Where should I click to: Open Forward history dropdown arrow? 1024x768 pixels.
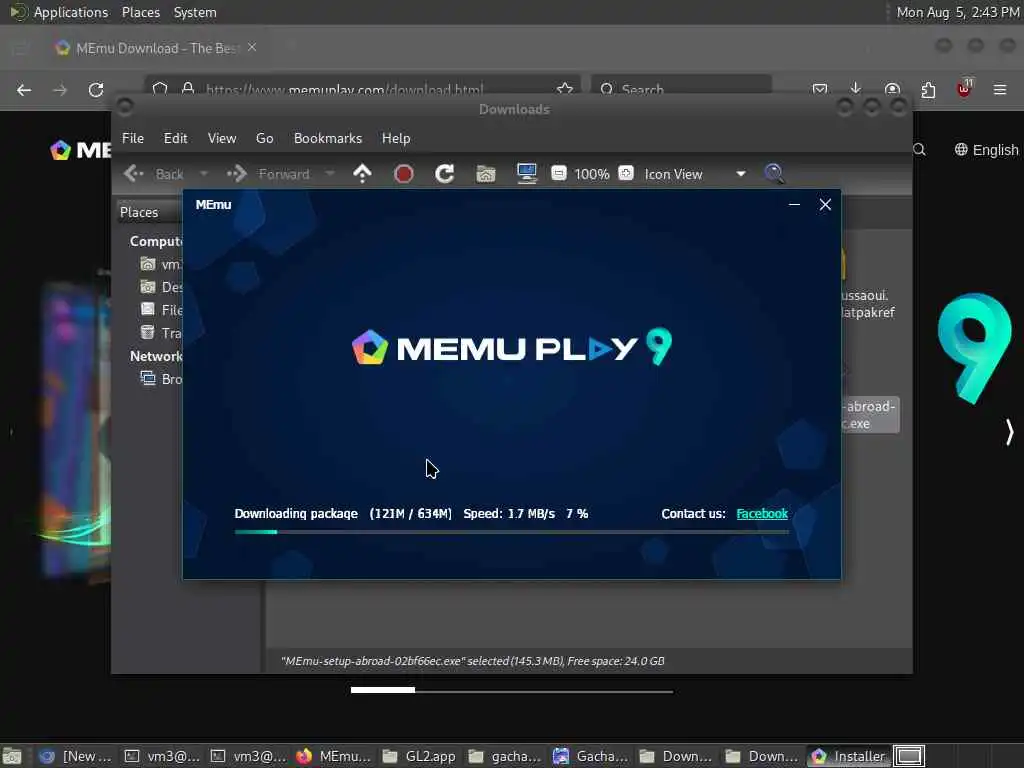330,174
